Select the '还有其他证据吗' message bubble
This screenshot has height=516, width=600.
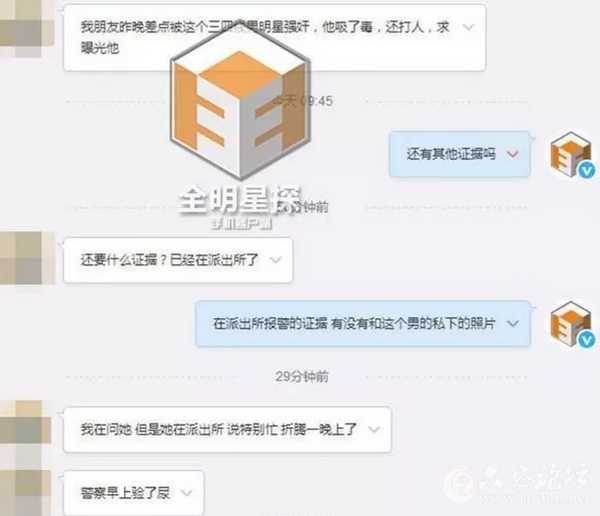click(x=459, y=154)
